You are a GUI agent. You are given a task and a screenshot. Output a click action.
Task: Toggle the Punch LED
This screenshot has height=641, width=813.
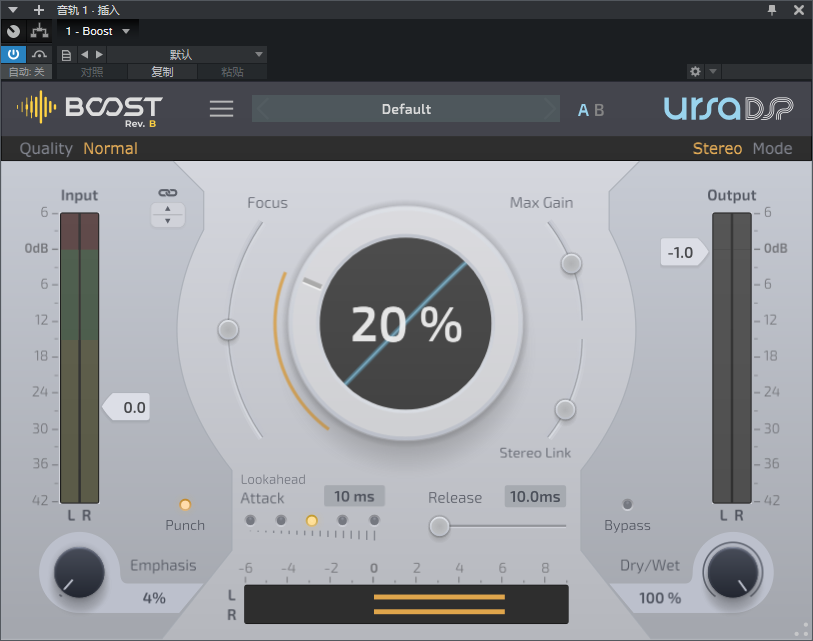(185, 505)
